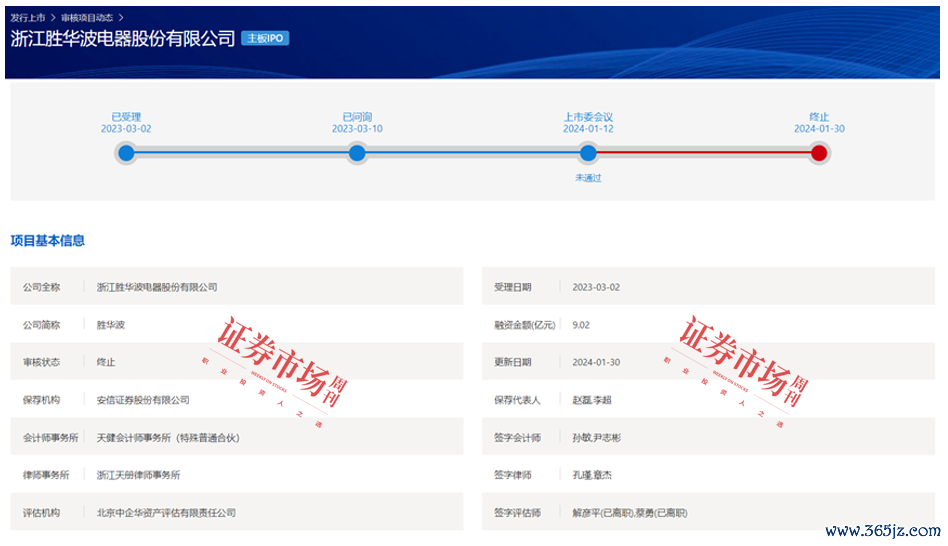Click the 签字评估师 field label

click(x=518, y=513)
